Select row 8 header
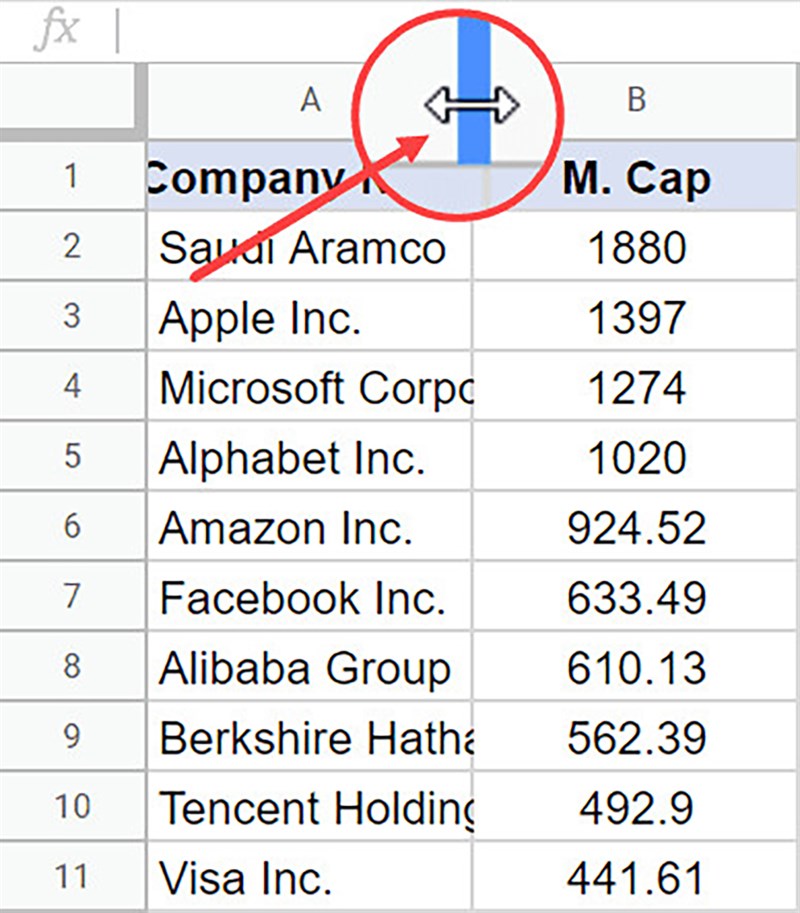800x913 pixels. click(x=72, y=667)
